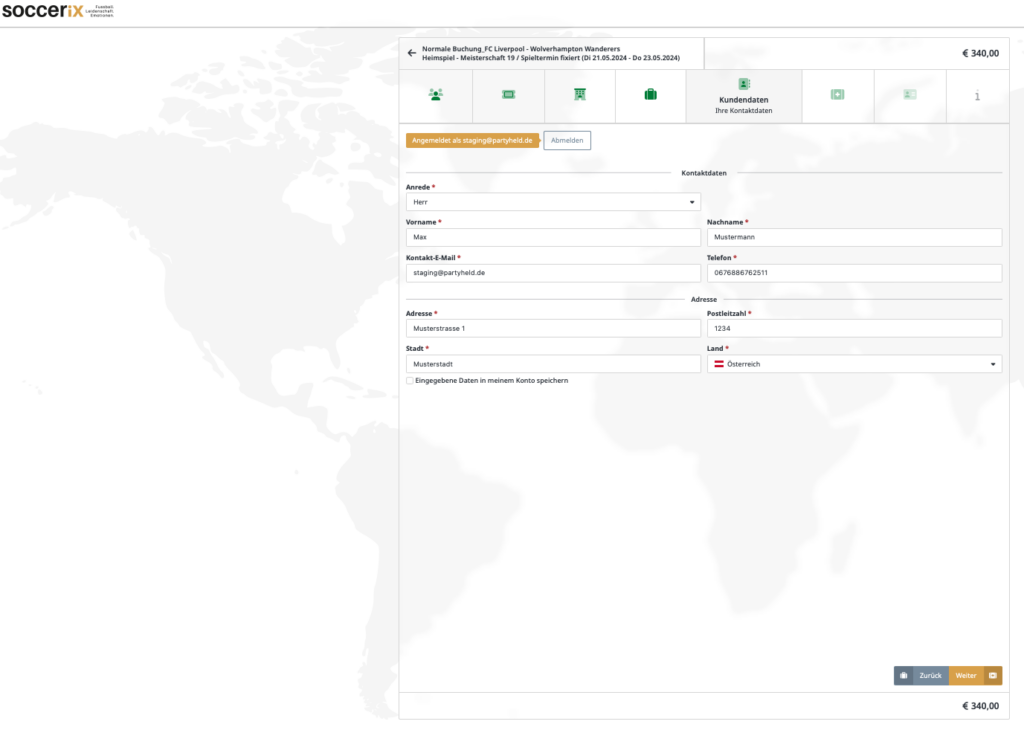This screenshot has height=730, width=1024.
Task: Go to the ID card step icon
Action: point(910,95)
